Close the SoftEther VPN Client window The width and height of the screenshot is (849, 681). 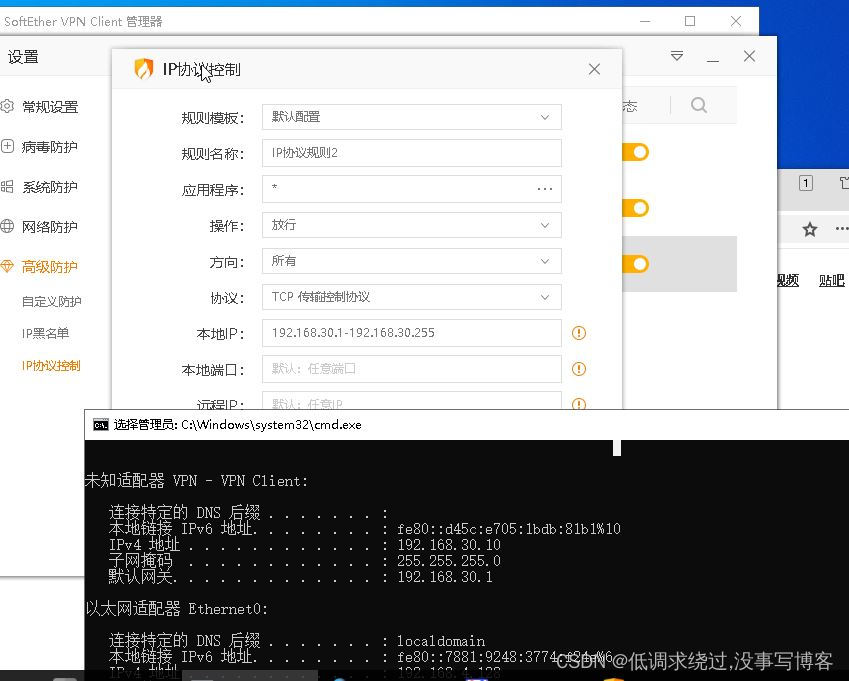736,21
